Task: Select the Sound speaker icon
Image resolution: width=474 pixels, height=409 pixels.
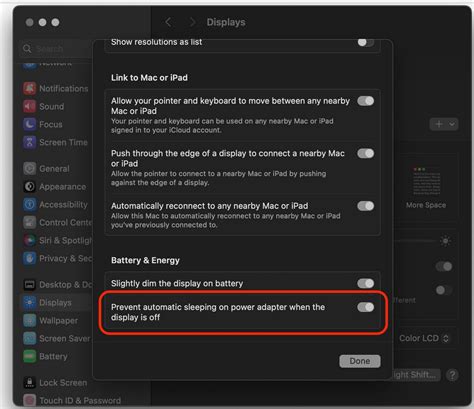Action: pyautogui.click(x=29, y=106)
